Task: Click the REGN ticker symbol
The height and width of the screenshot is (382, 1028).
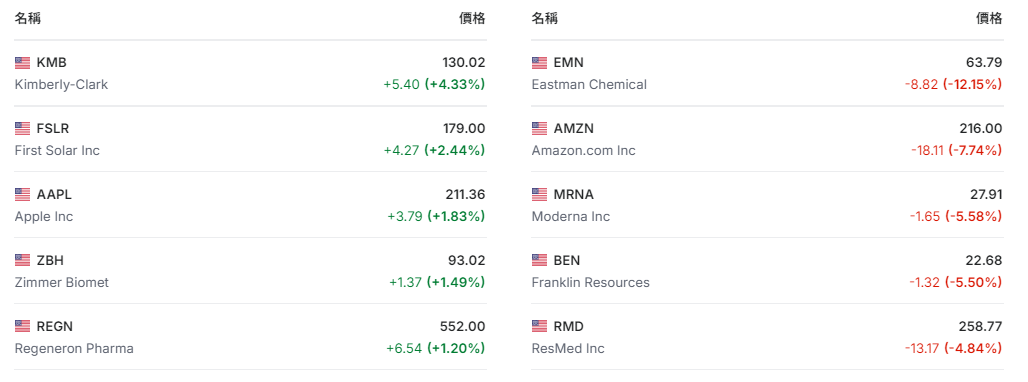Action: (54, 326)
